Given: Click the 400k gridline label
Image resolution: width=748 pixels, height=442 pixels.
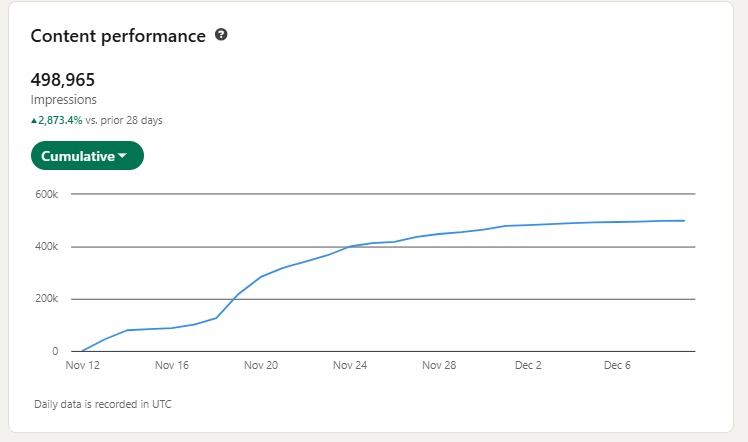Looking at the screenshot, I should click(x=47, y=247).
